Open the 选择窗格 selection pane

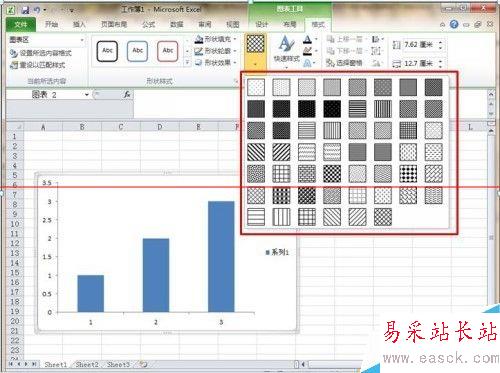(345, 62)
